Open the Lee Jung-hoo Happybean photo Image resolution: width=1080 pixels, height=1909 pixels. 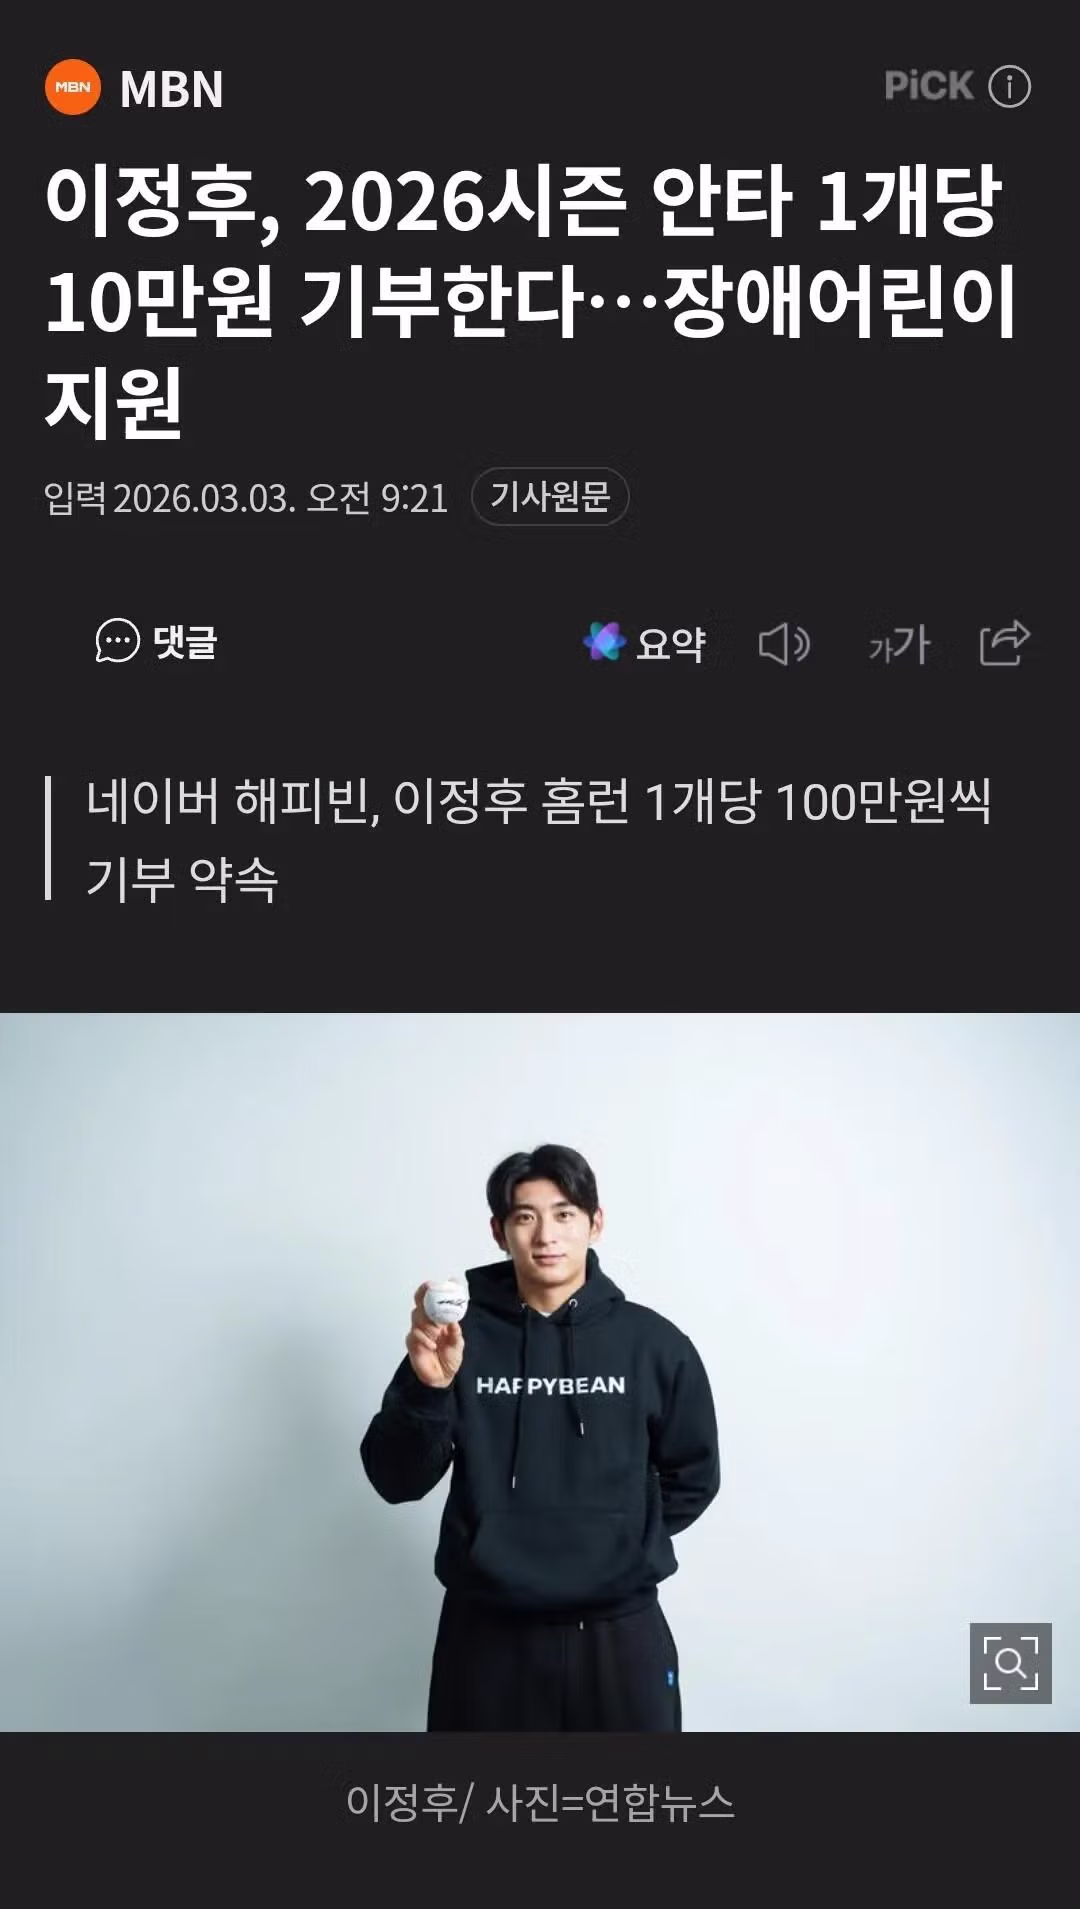[540, 1372]
